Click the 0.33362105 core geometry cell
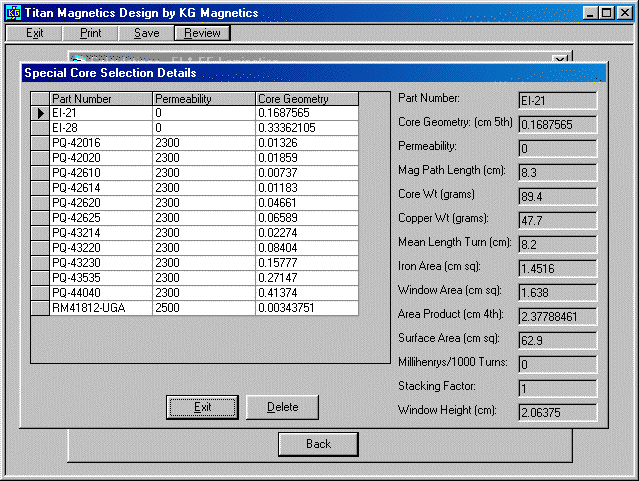Image resolution: width=639 pixels, height=481 pixels. click(x=307, y=128)
